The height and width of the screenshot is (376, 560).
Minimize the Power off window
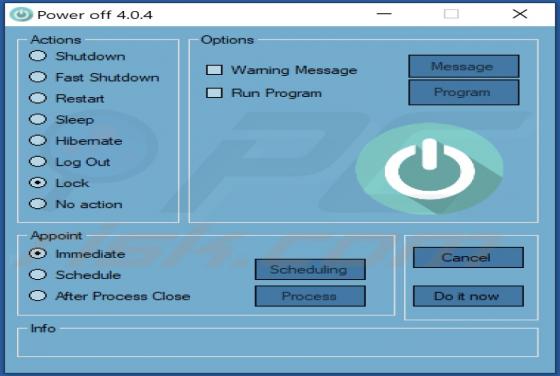pos(384,14)
